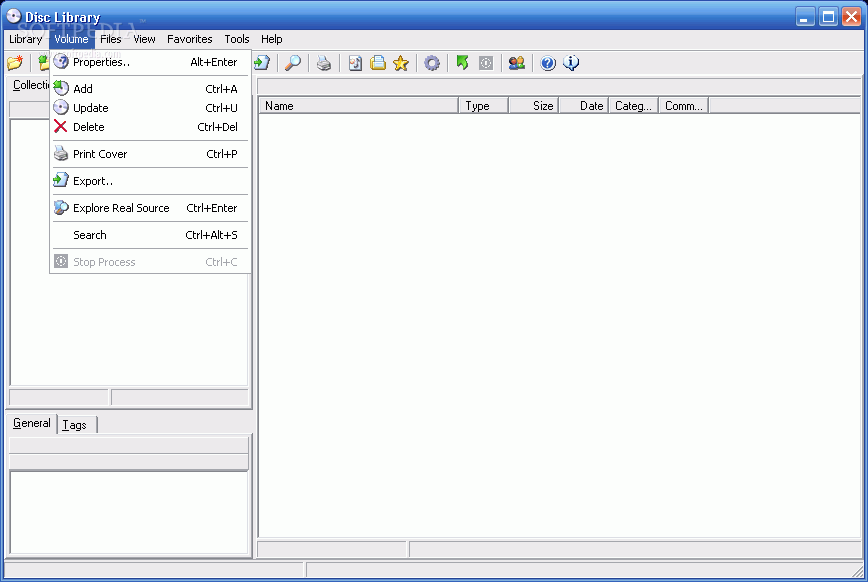Click the Comm... column header

pos(684,105)
